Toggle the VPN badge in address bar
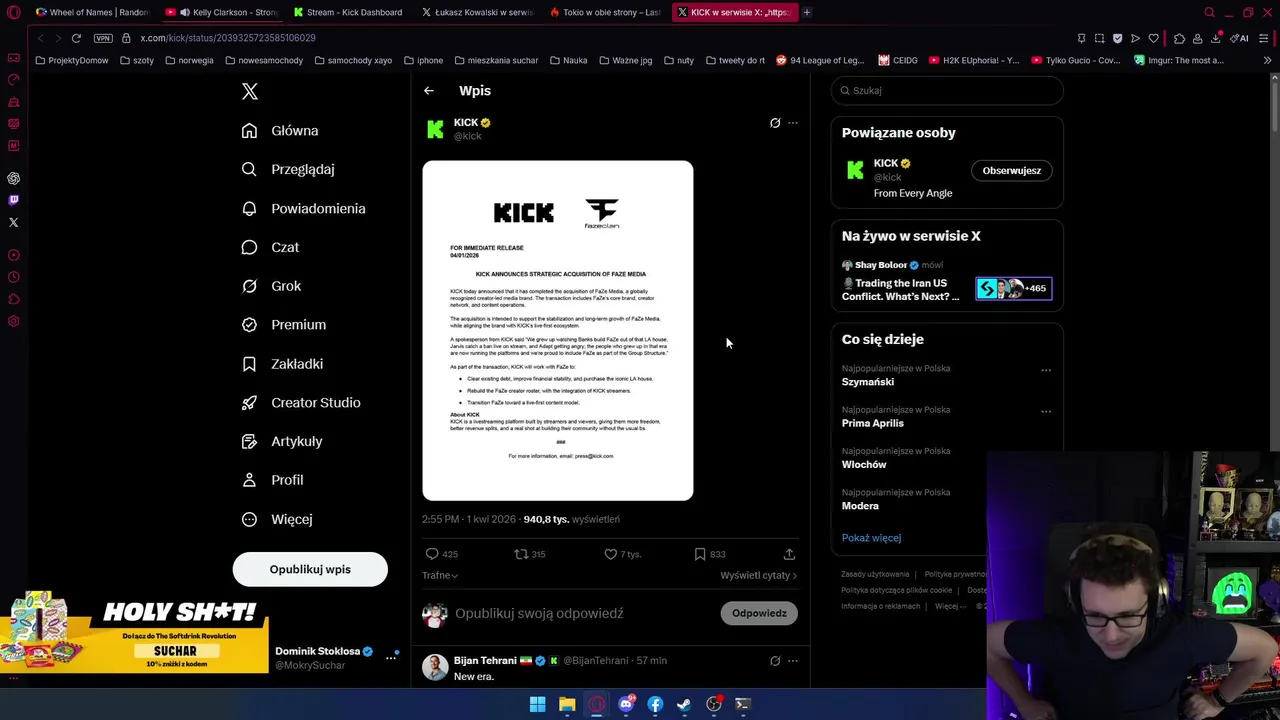This screenshot has height=720, width=1280. [x=103, y=38]
